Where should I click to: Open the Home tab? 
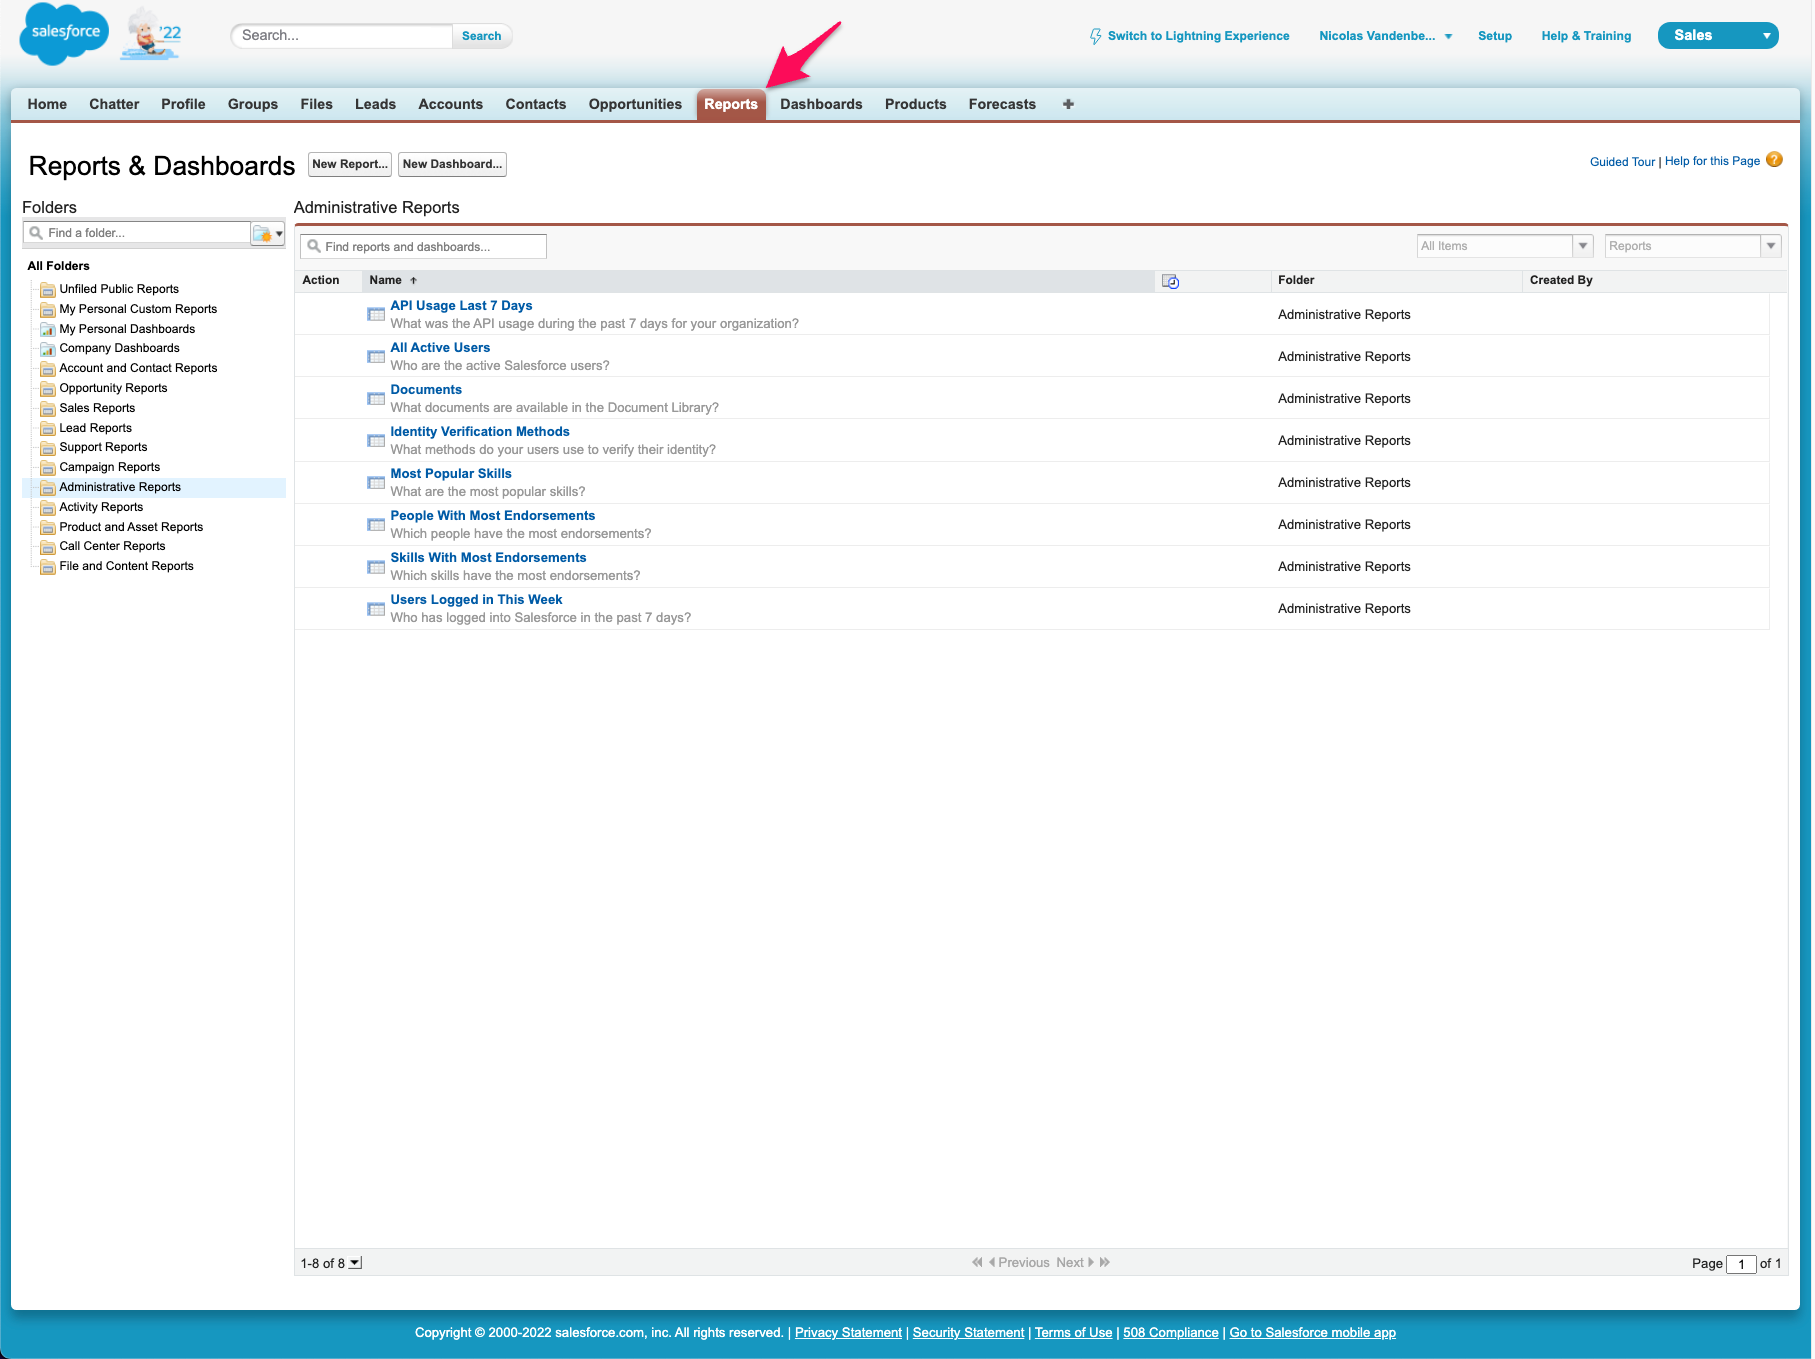point(47,104)
